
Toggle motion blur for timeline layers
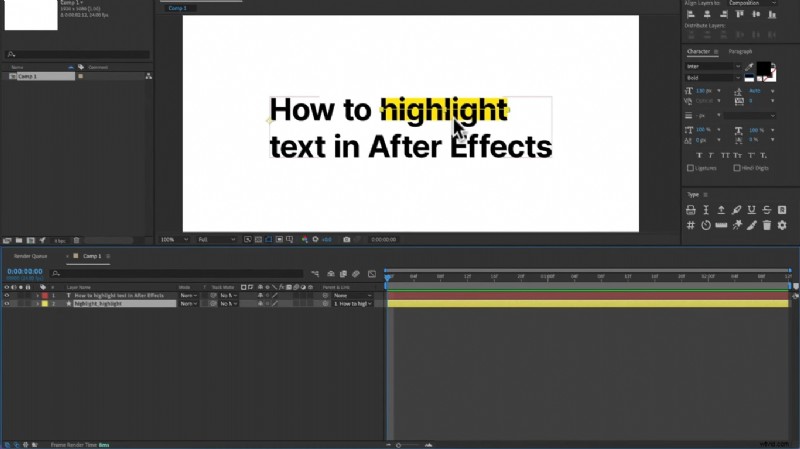tap(356, 274)
